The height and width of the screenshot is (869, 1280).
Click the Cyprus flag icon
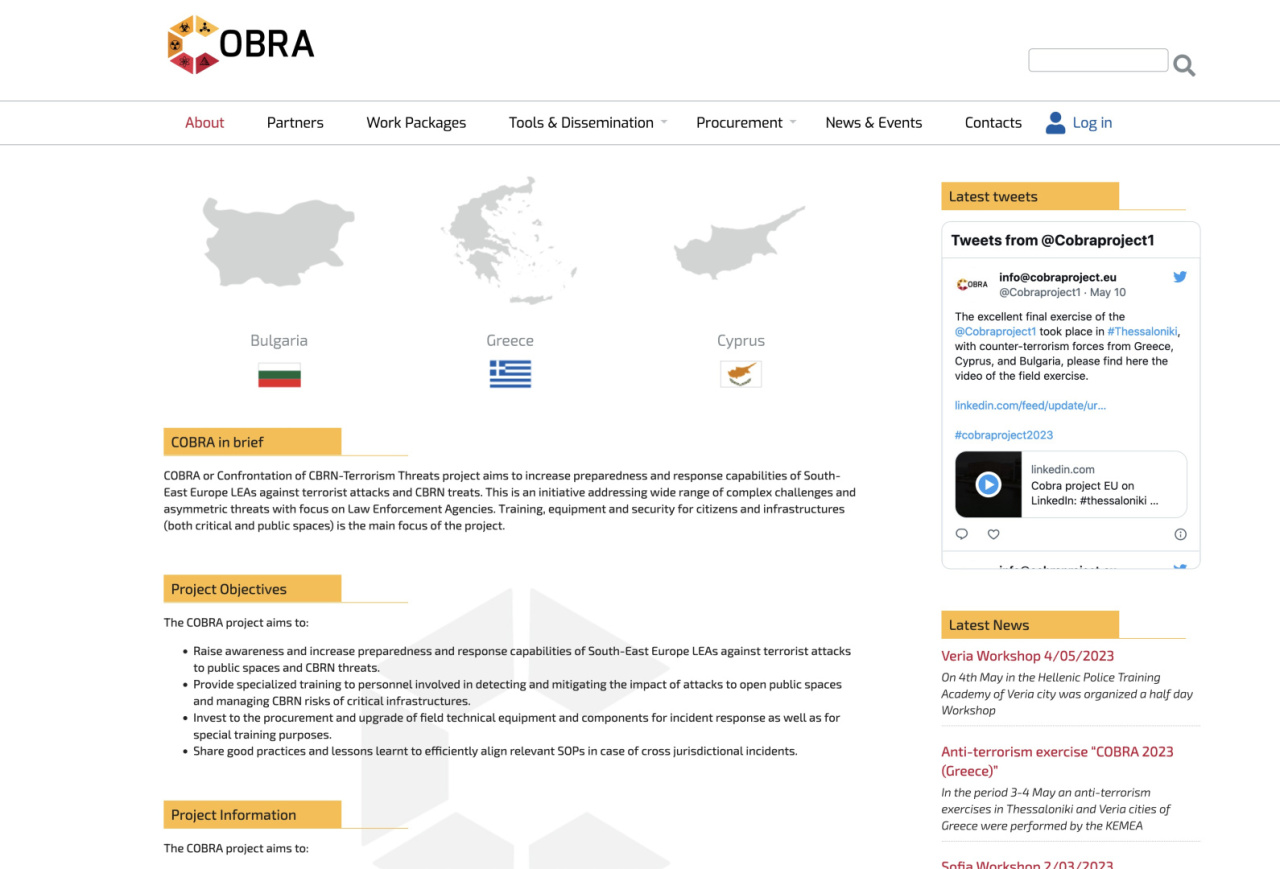pyautogui.click(x=741, y=375)
